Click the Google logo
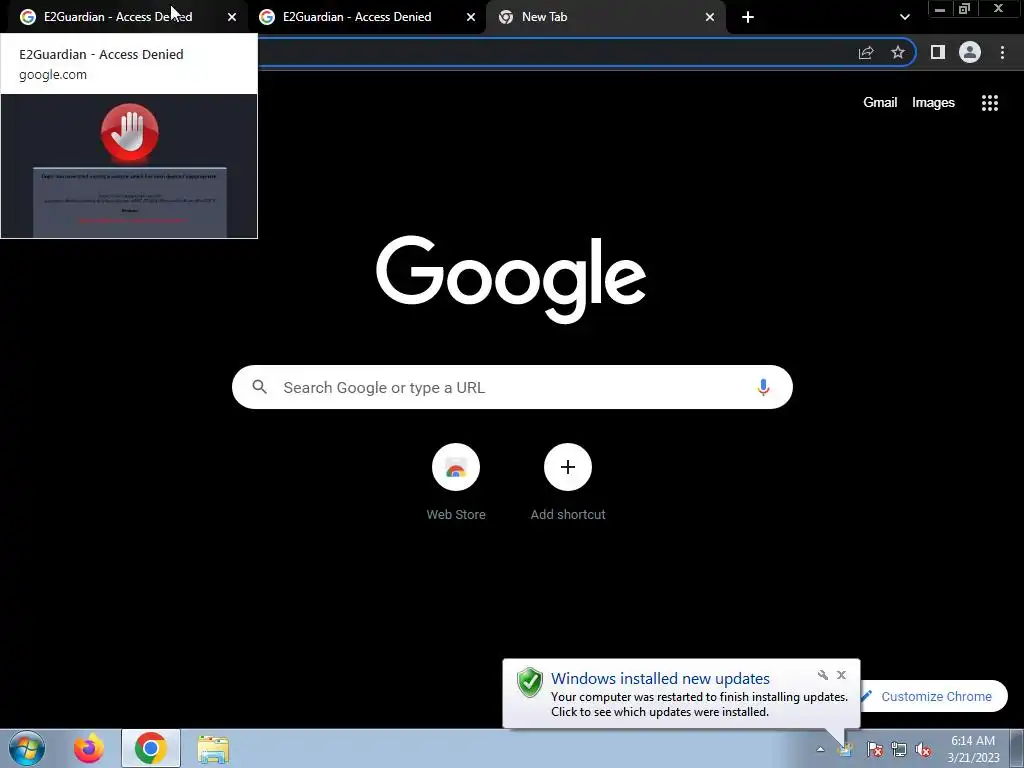Screen dimensions: 1024x768 point(511,280)
